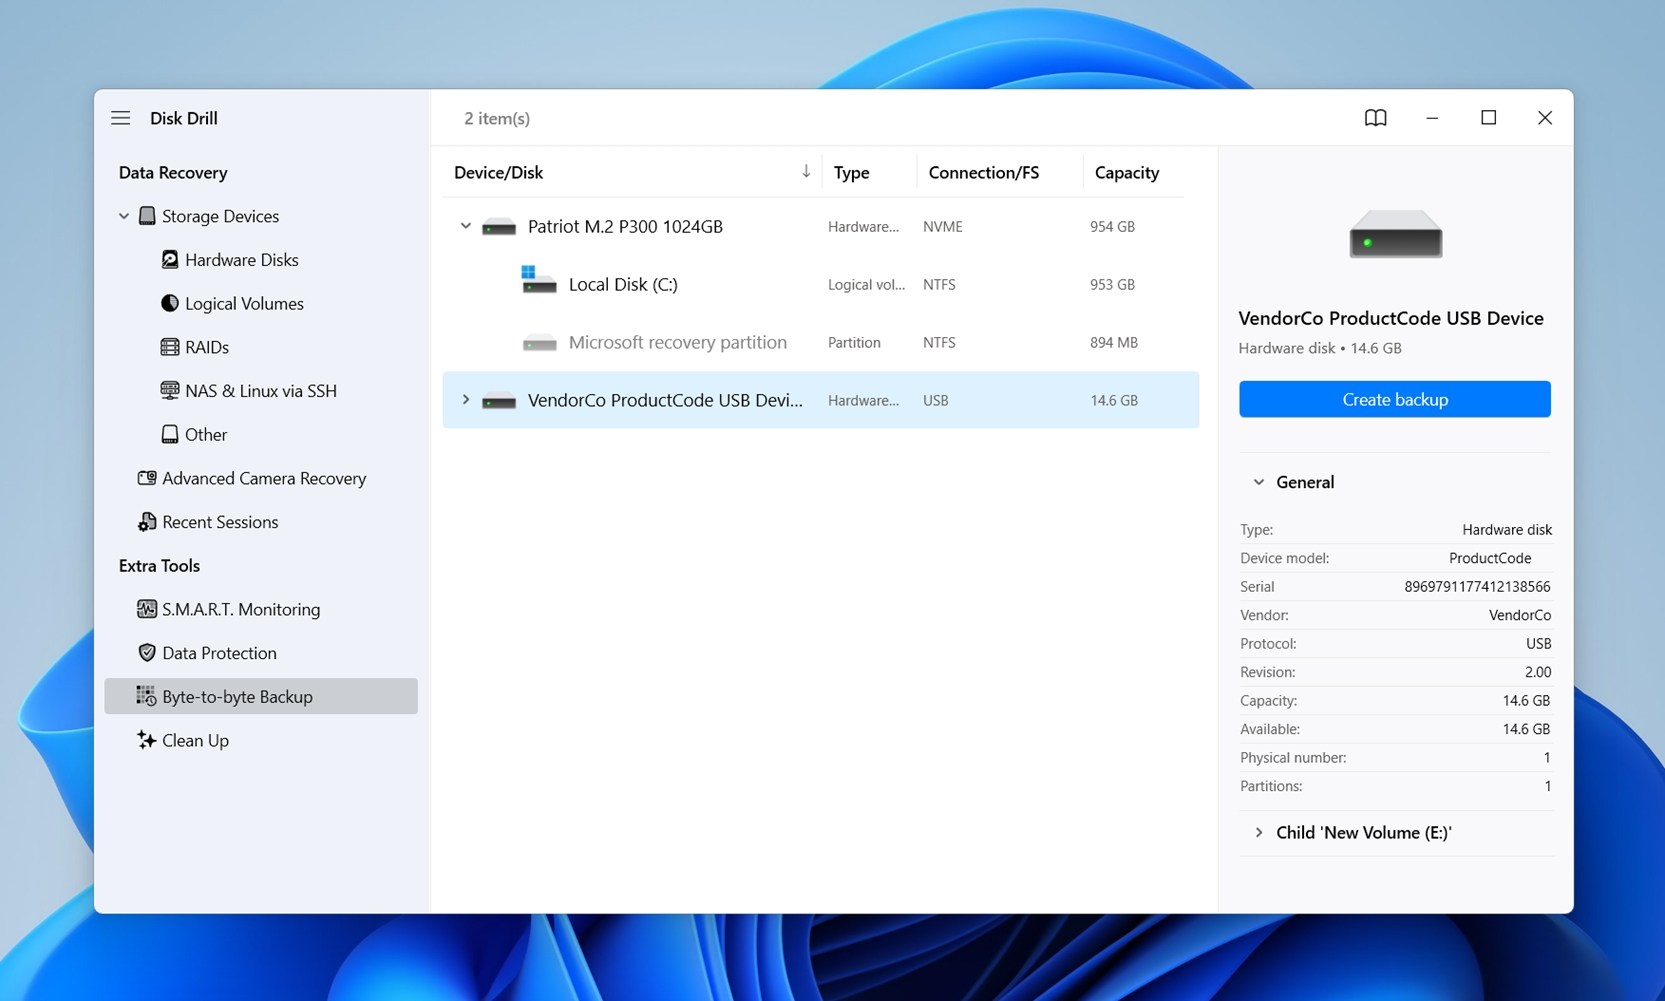Select the Hardware Disks icon in sidebar

(170, 259)
